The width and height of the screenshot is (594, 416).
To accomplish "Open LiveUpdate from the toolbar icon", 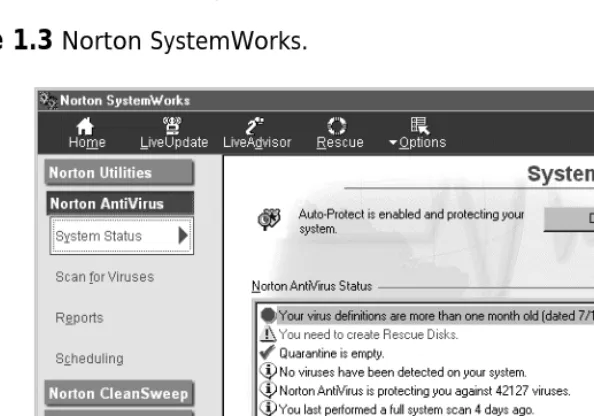I will 172,126.
